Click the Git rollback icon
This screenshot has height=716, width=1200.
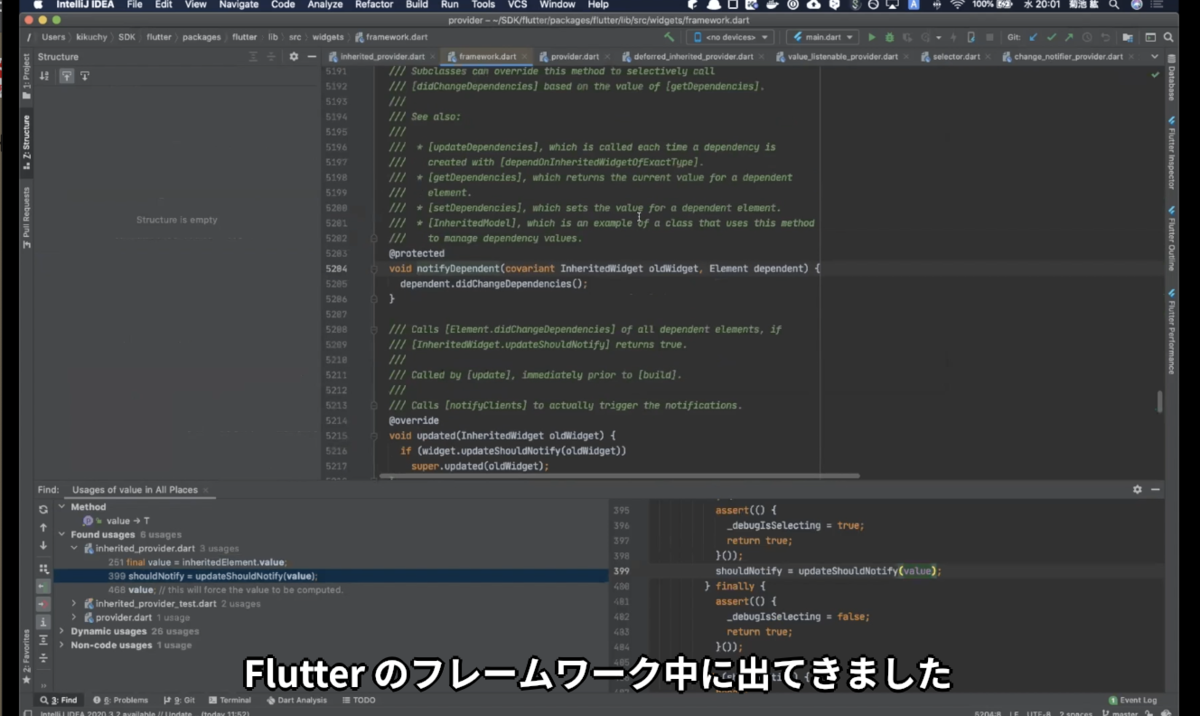(x=1105, y=37)
